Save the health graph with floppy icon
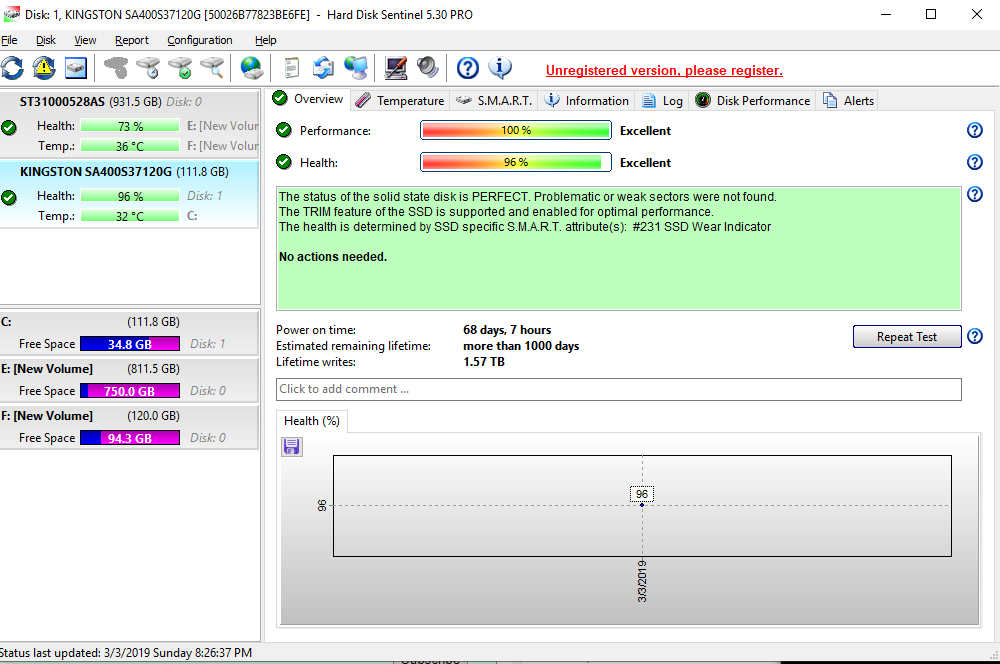The image size is (1000, 664). (291, 446)
